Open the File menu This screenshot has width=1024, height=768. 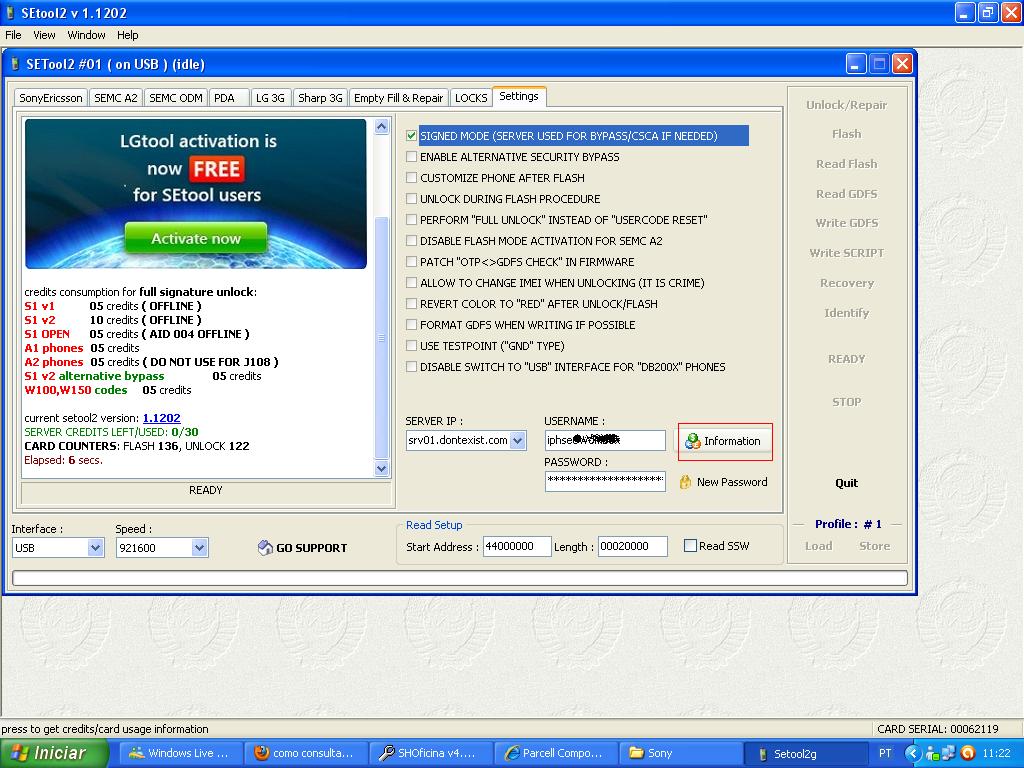[13, 35]
